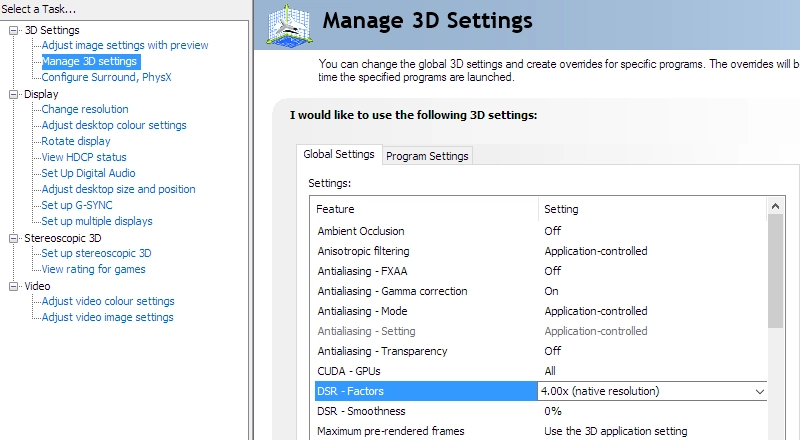Open Rotate display page

[x=76, y=141]
